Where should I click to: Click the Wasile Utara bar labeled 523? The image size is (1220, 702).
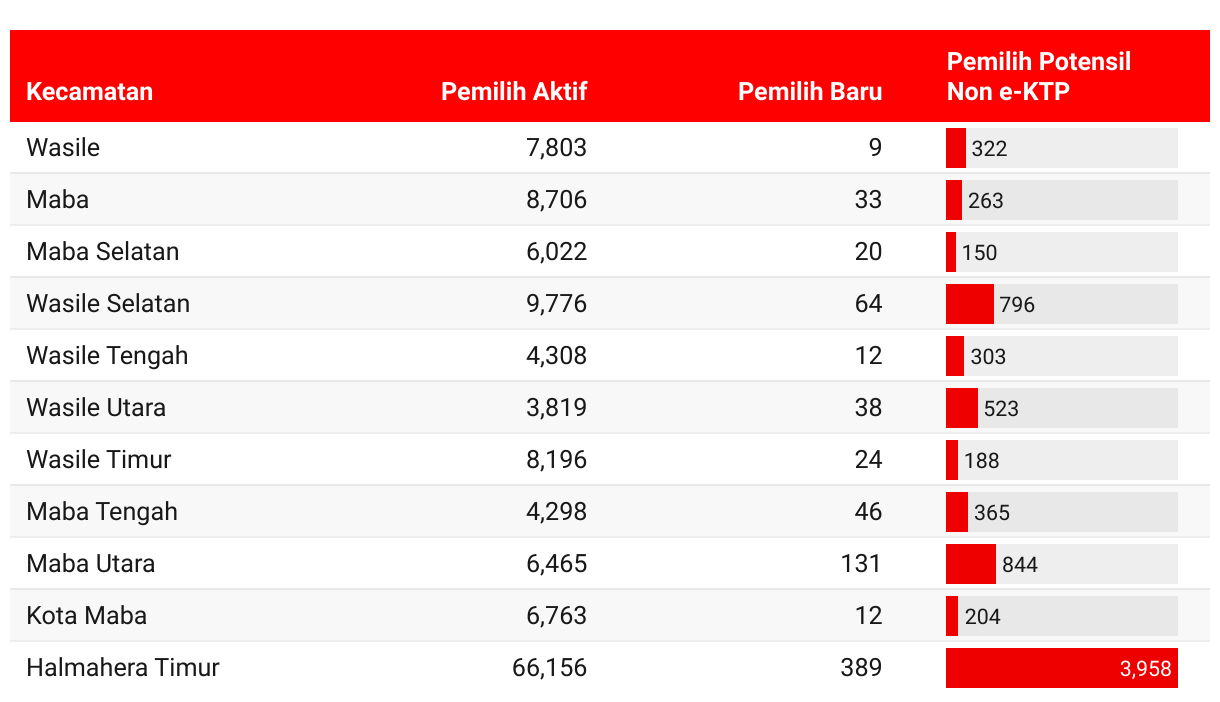click(962, 408)
